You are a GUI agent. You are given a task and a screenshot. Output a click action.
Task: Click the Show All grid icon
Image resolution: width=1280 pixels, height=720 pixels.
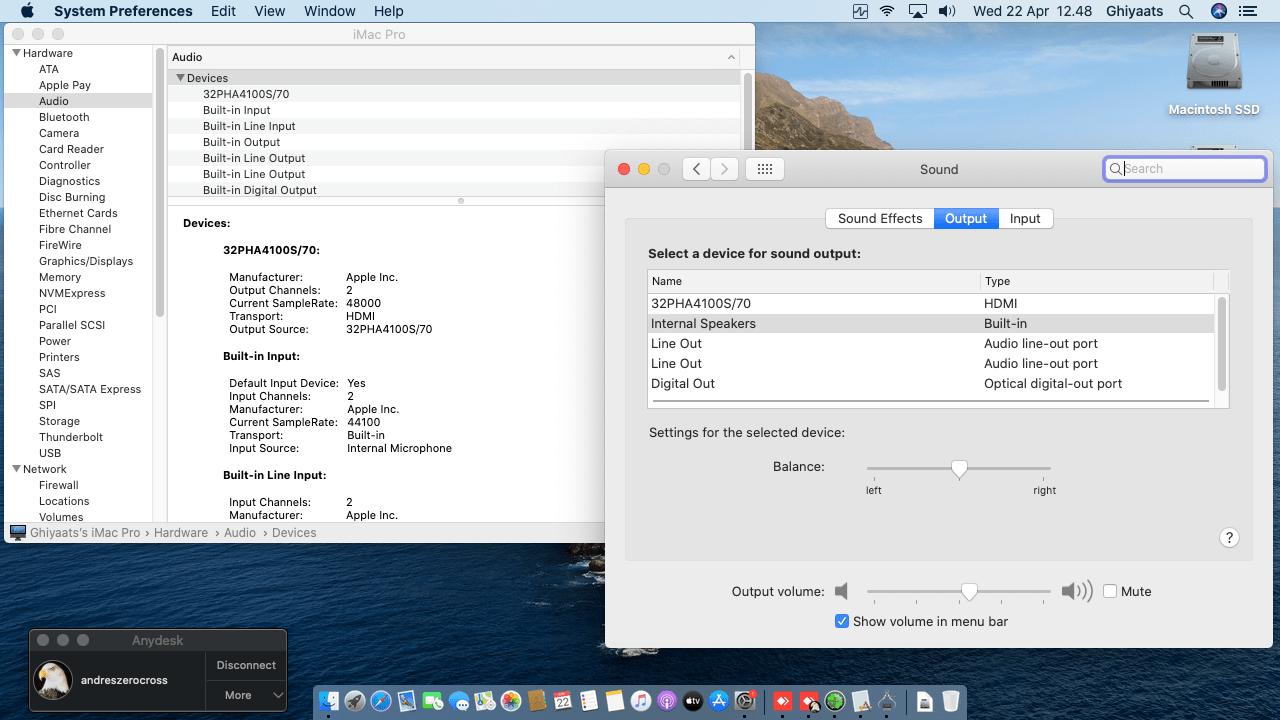point(765,169)
